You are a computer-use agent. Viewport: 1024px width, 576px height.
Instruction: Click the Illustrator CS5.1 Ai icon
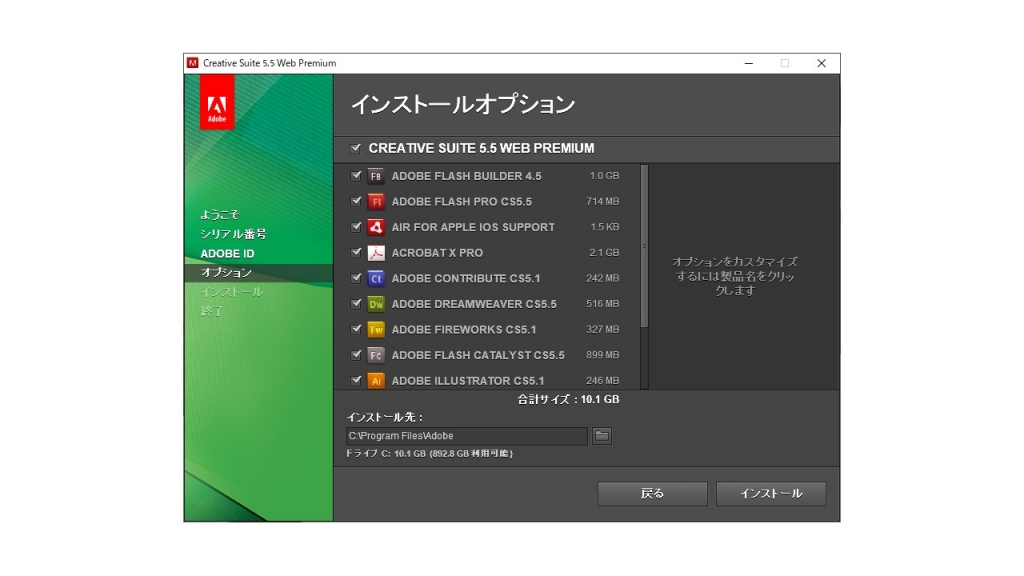(376, 381)
